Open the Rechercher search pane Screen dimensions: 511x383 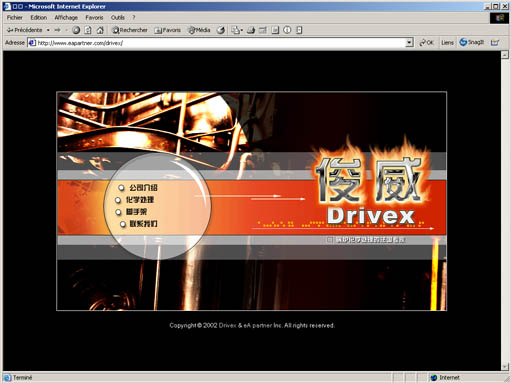130,30
